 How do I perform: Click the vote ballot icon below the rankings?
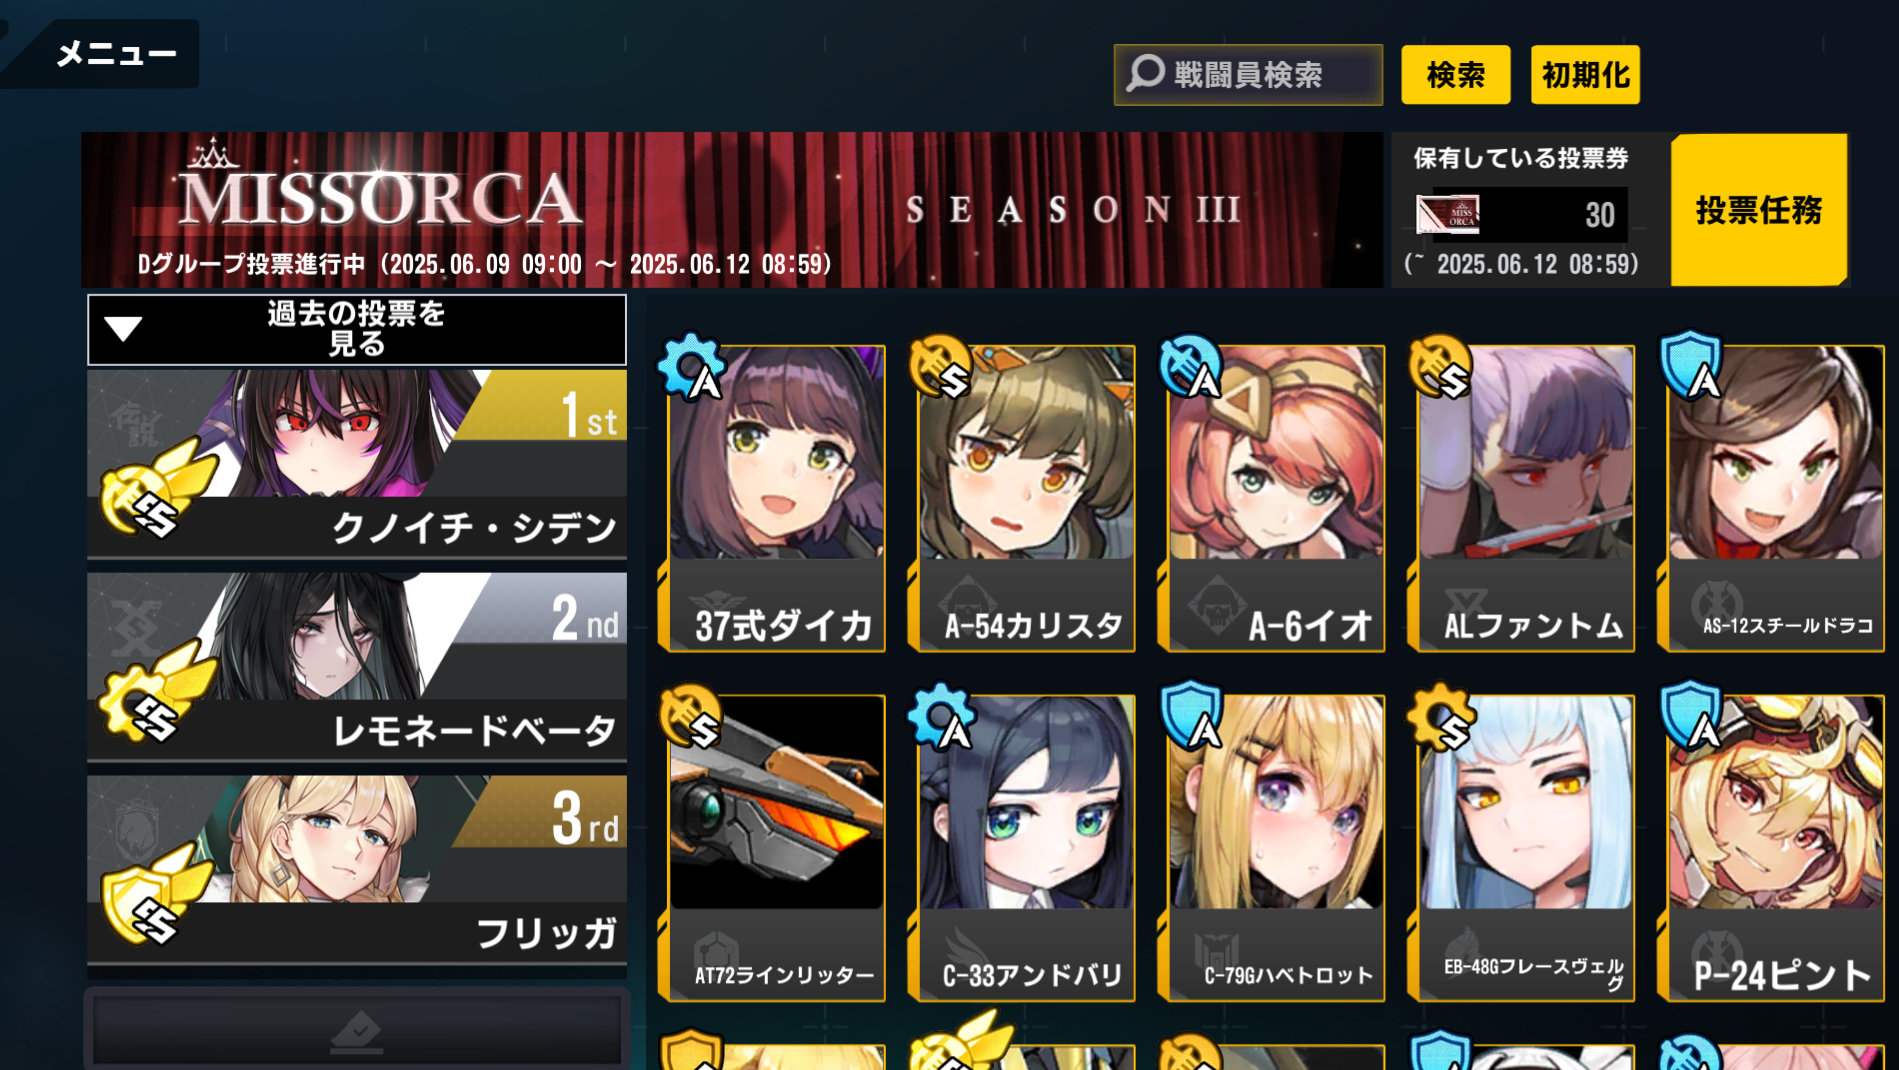357,1031
